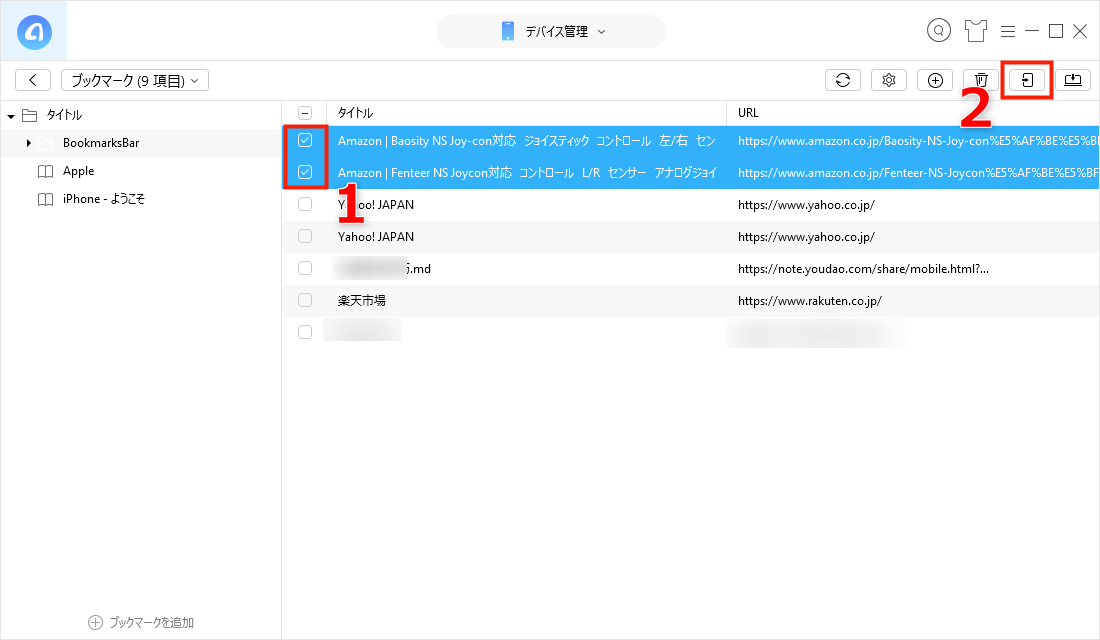Check the second Yahoo! JAPAN row checkbox
Image resolution: width=1100 pixels, height=640 pixels.
point(305,236)
